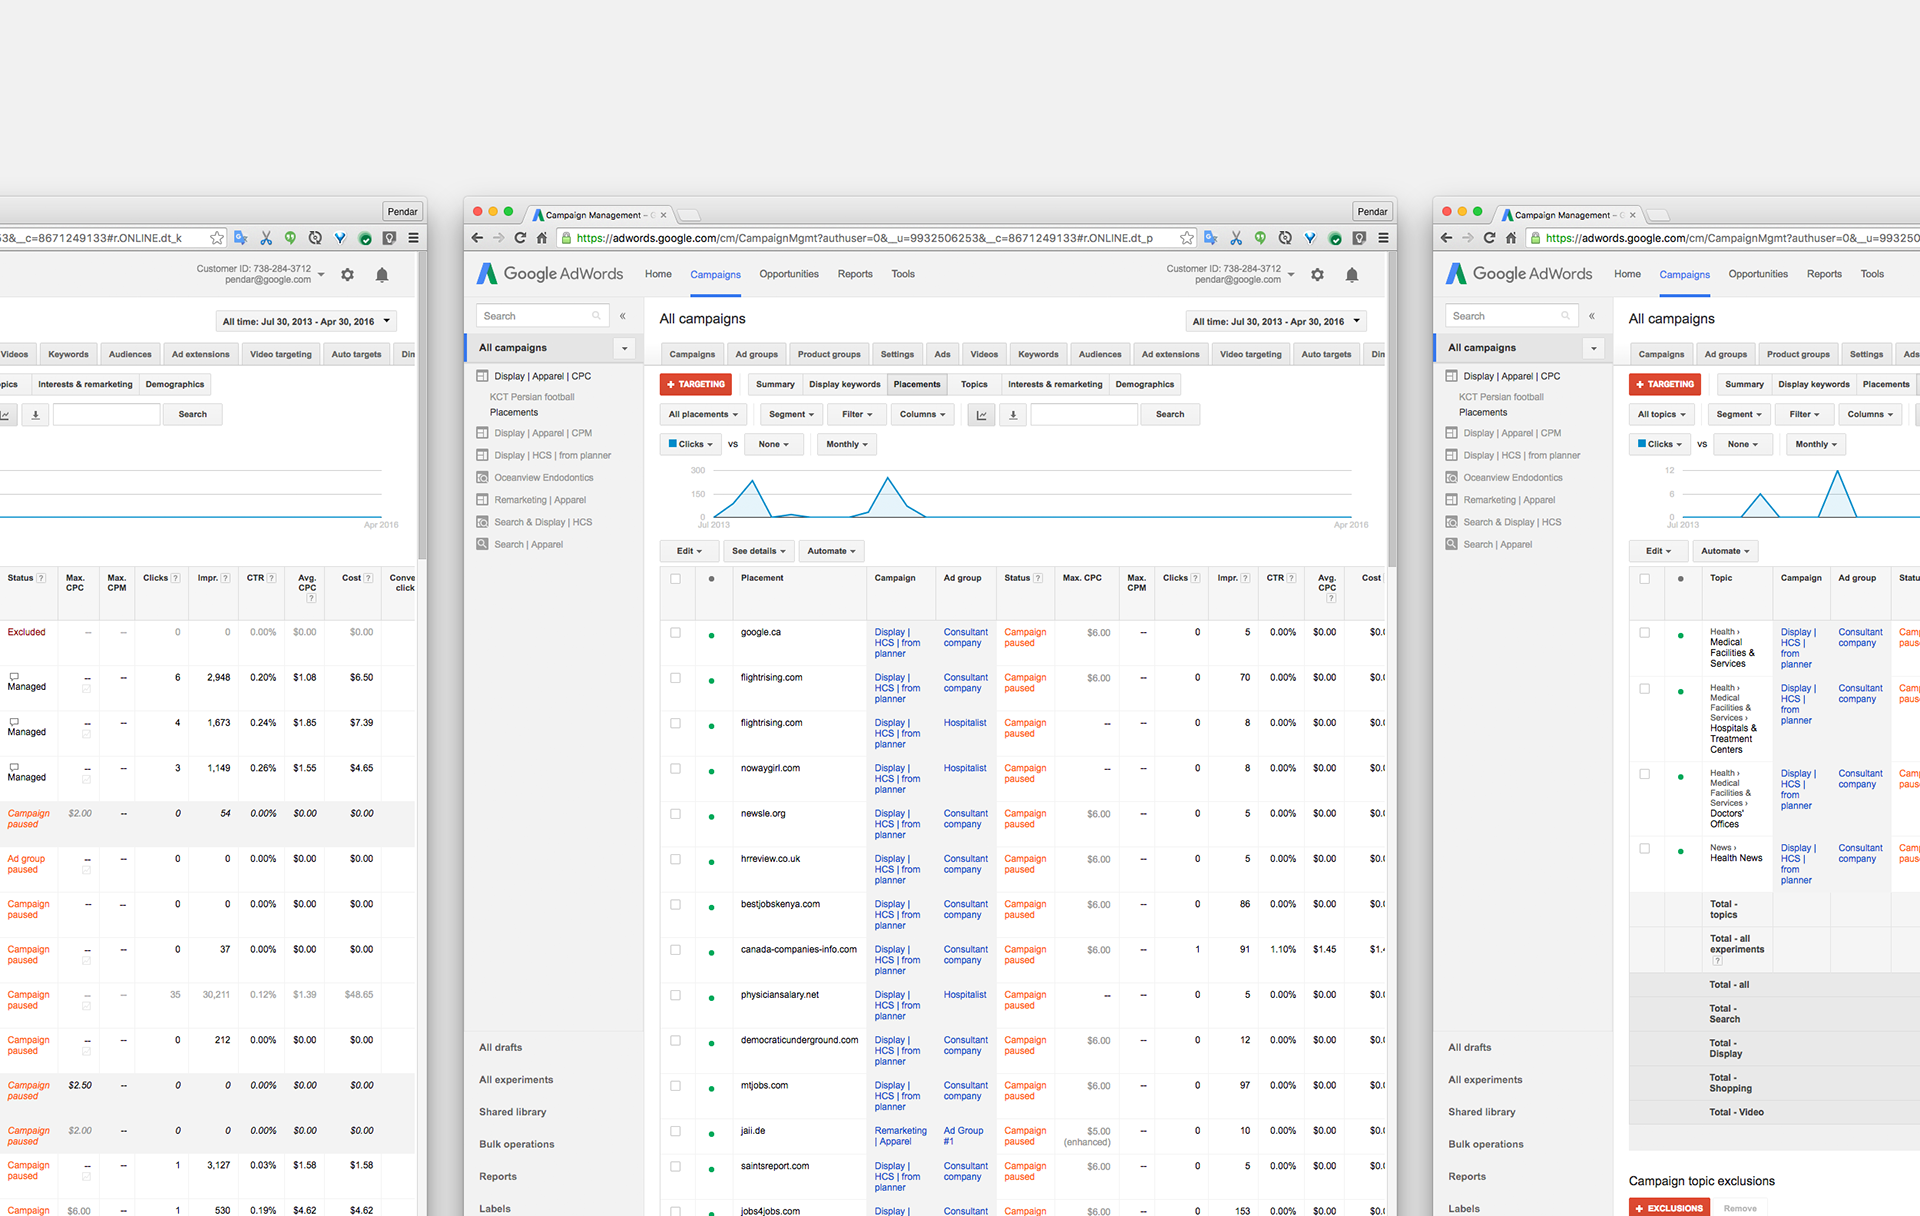The width and height of the screenshot is (1920, 1216).
Task: Open notifications bell in the middle AdWords window
Action: 1351,275
